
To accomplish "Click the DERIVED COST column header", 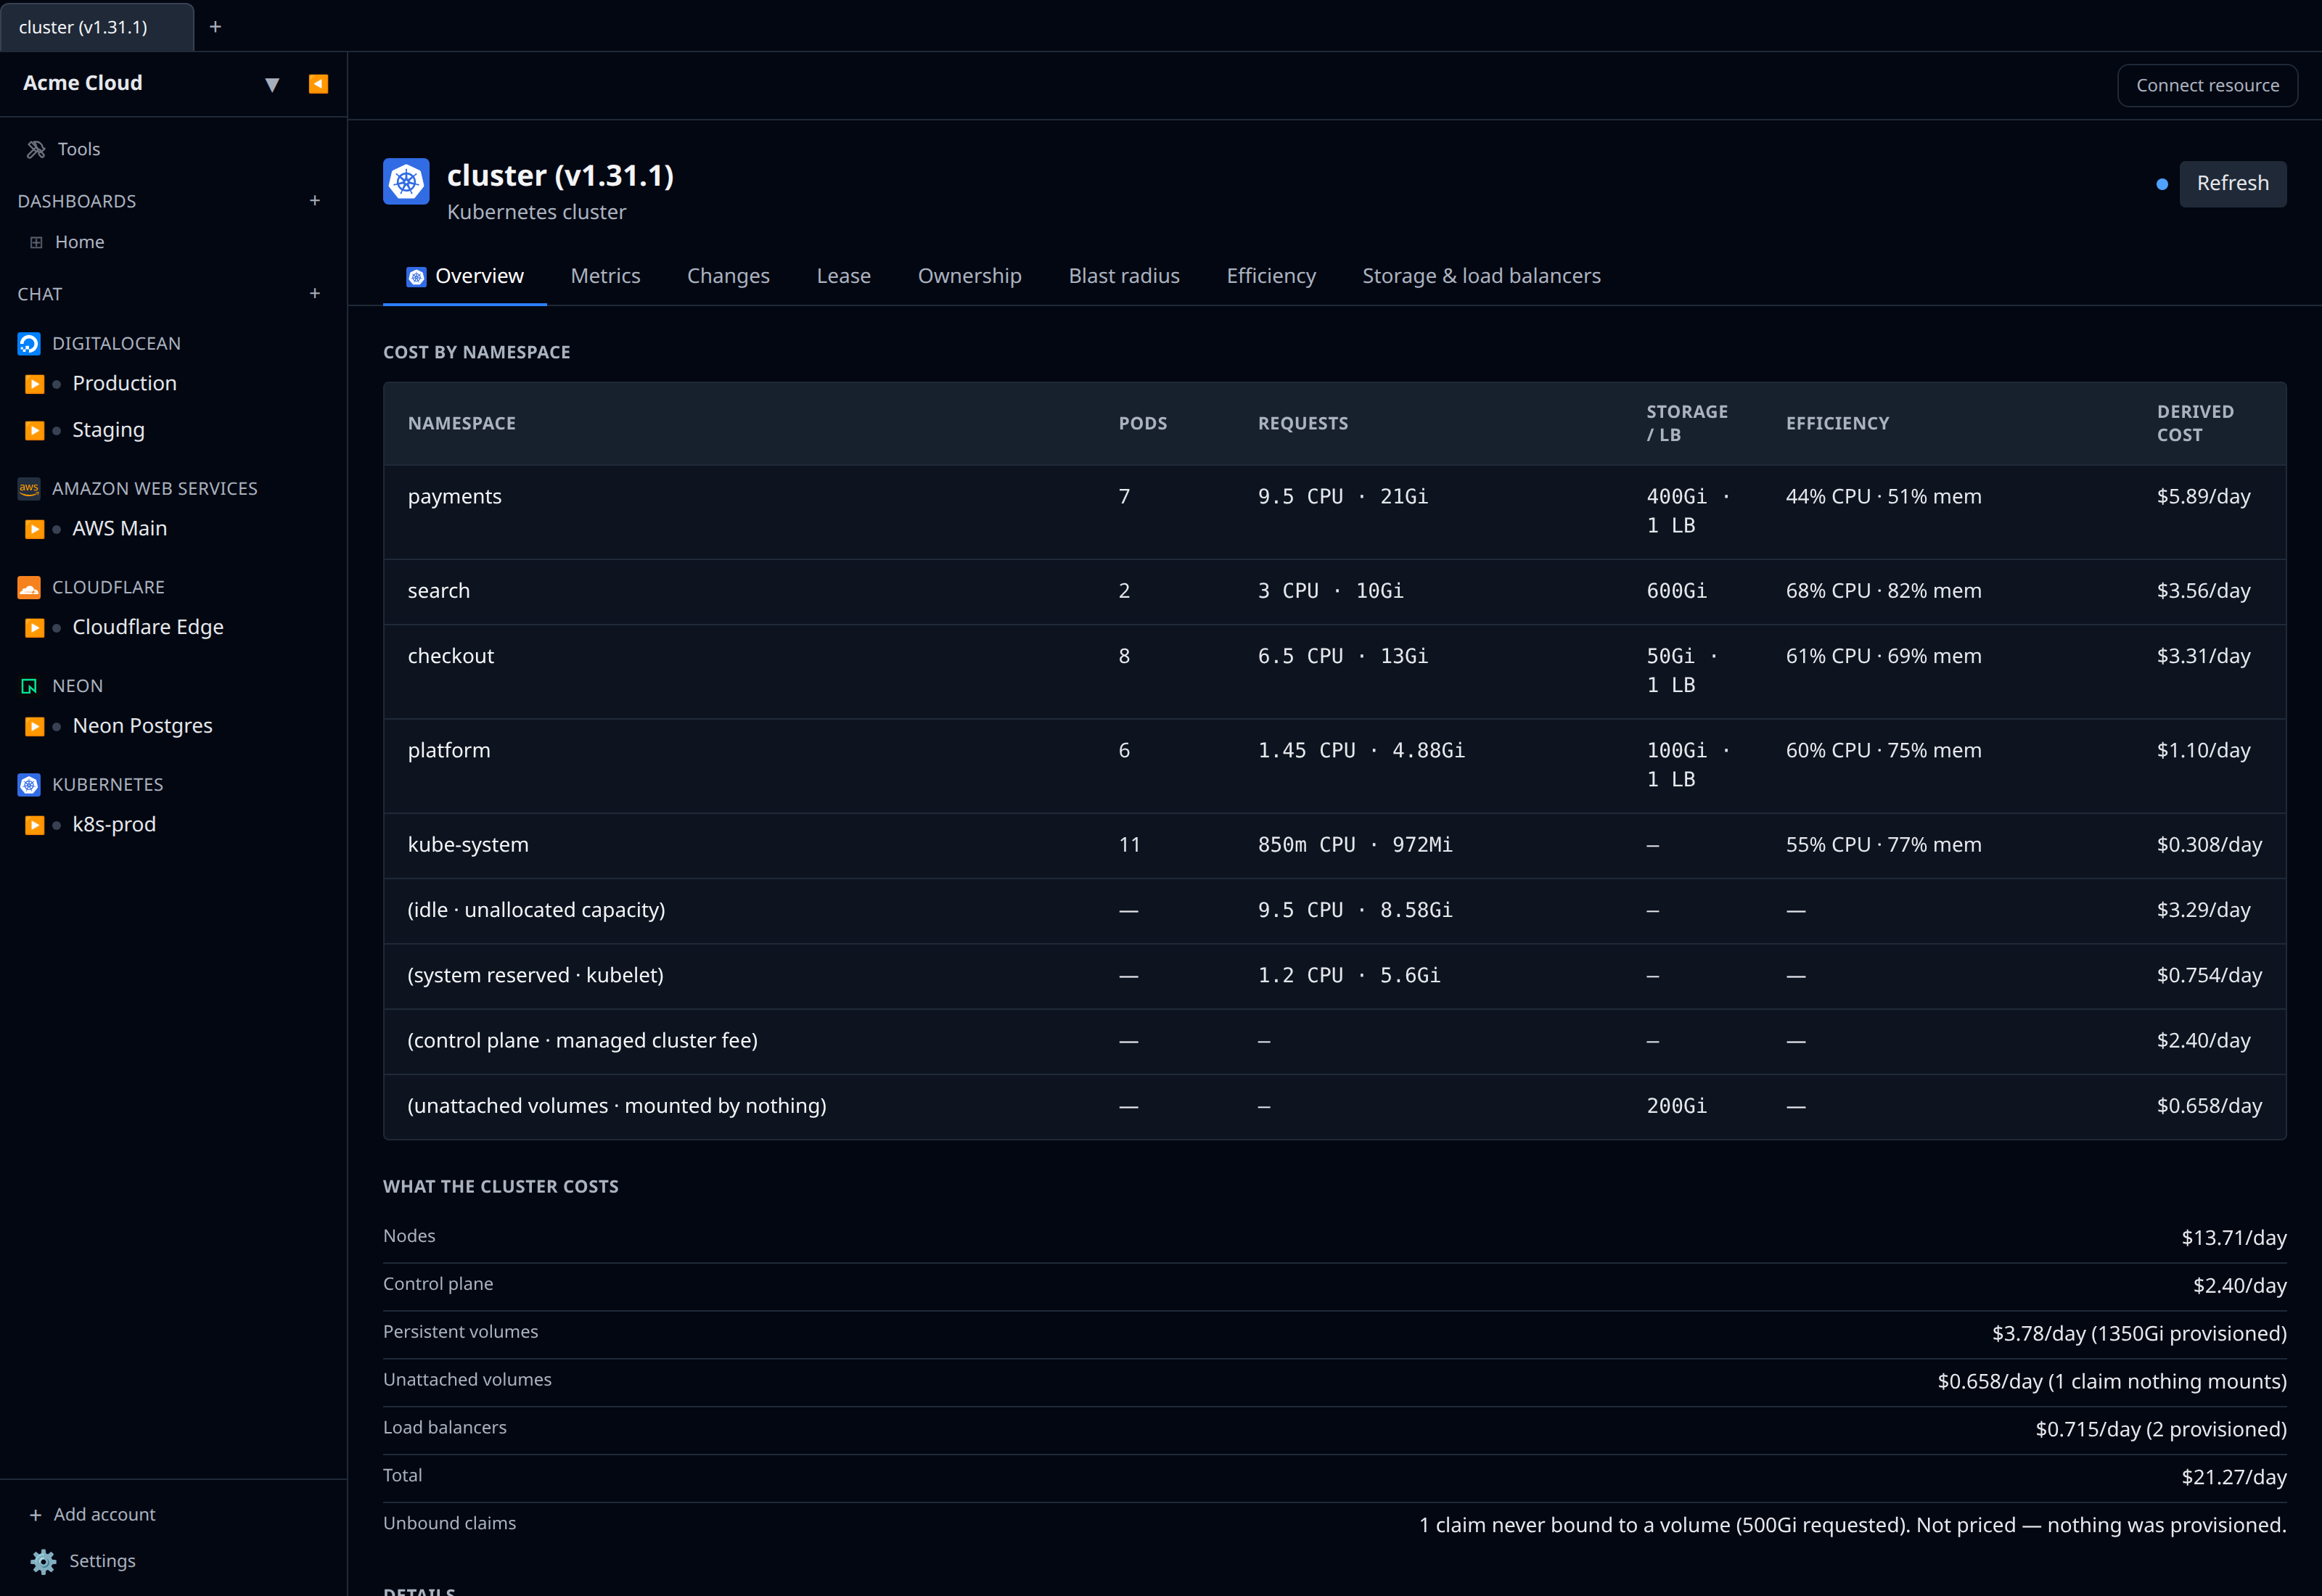I will (2194, 424).
